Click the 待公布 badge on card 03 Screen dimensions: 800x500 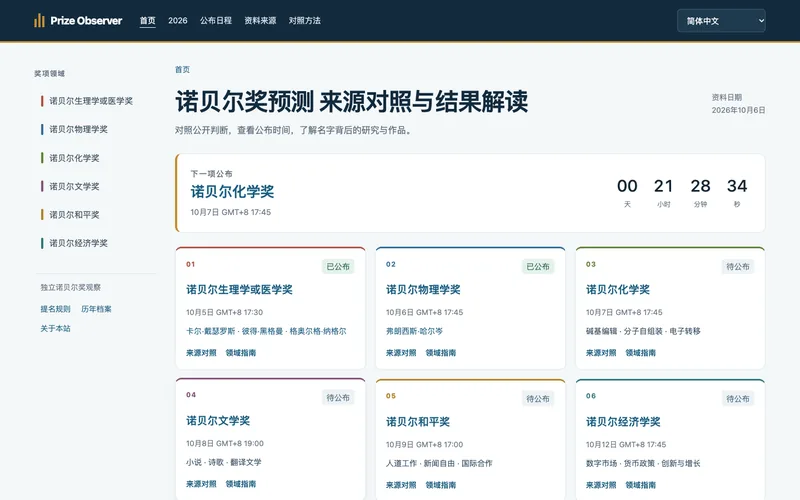[738, 266]
